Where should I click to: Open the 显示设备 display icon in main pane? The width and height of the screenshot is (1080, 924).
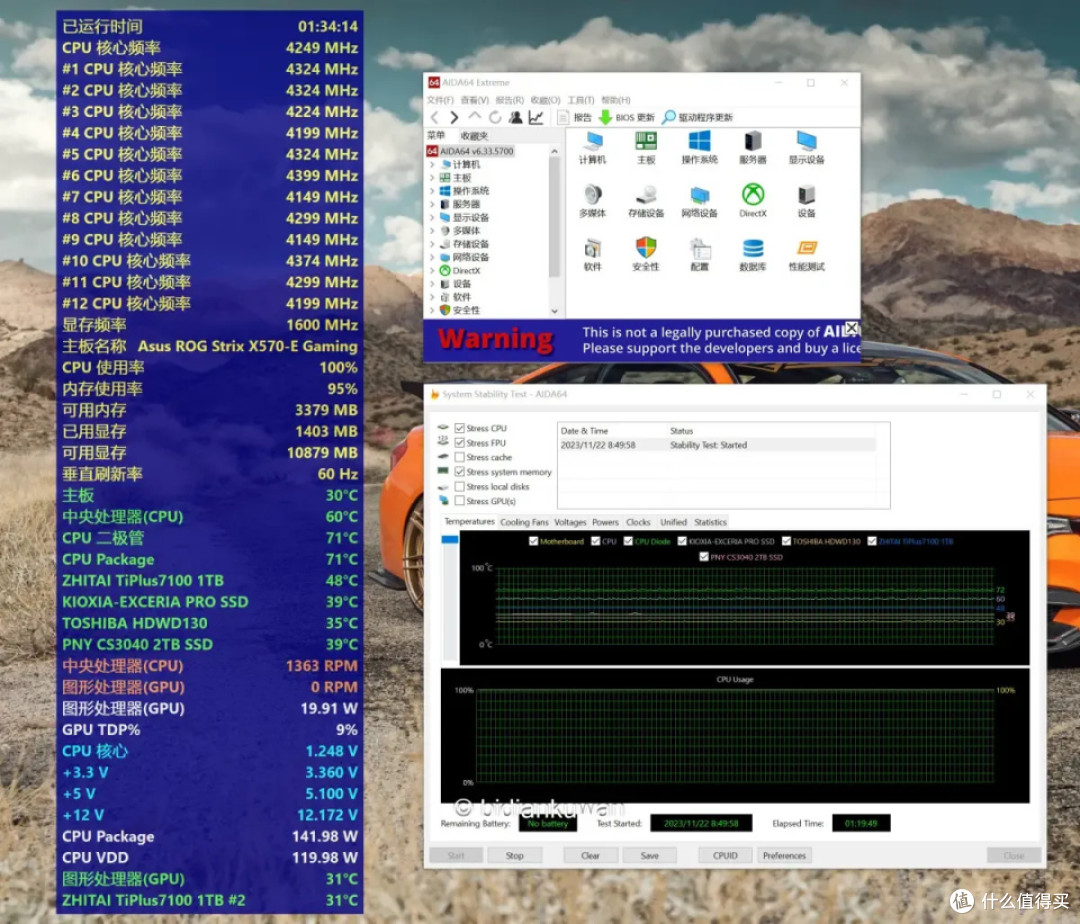[807, 148]
